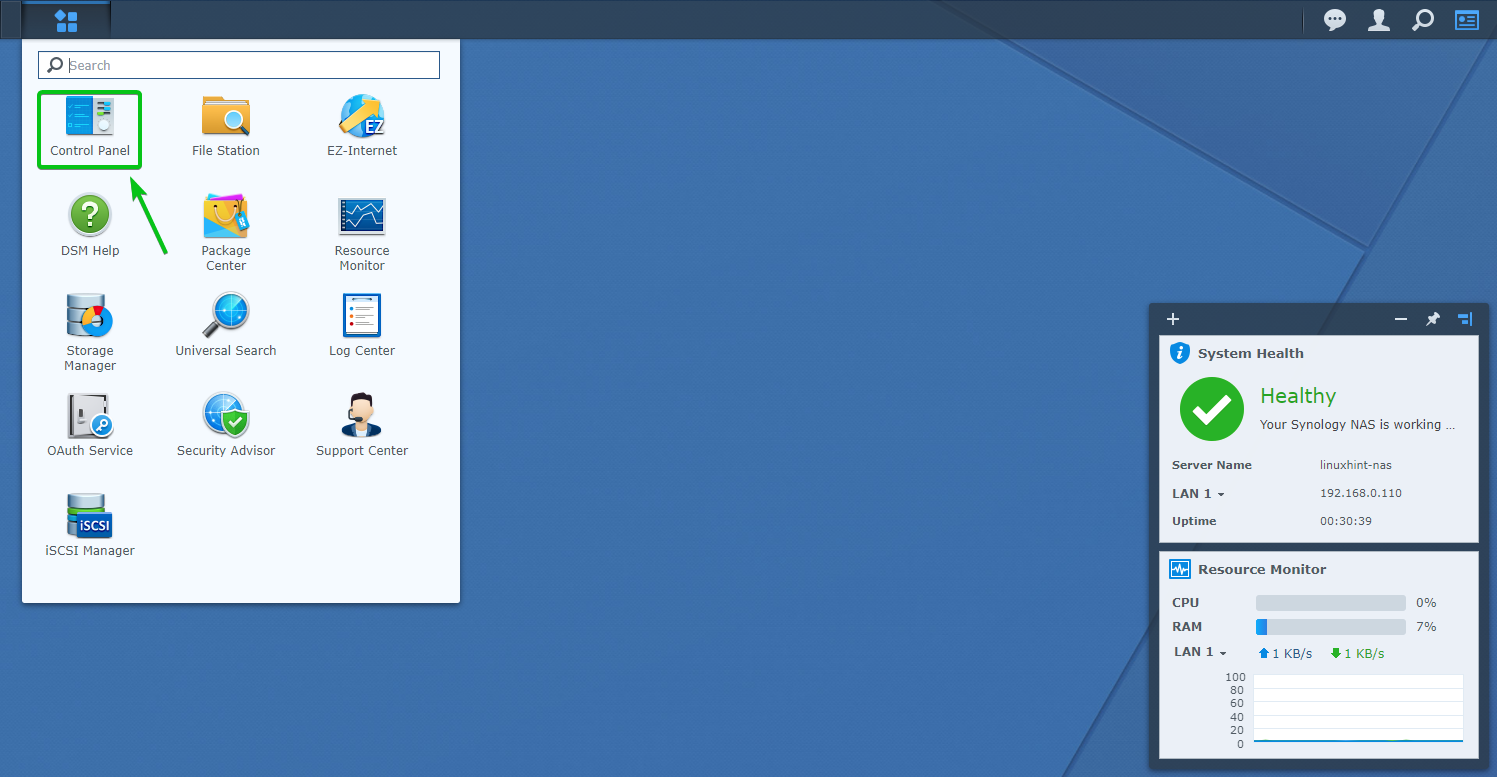Screen dimensions: 1497x777
Task: Launch Package Center
Action: click(x=226, y=233)
